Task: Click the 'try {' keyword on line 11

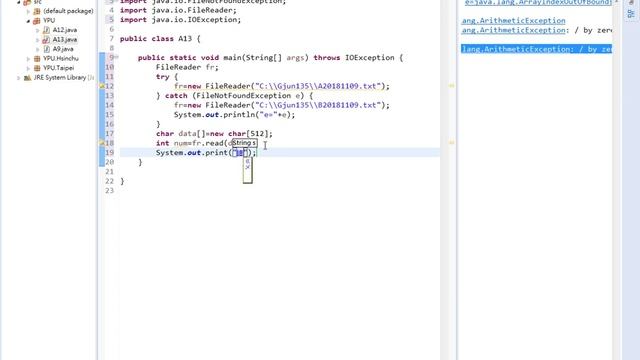Action: point(167,77)
